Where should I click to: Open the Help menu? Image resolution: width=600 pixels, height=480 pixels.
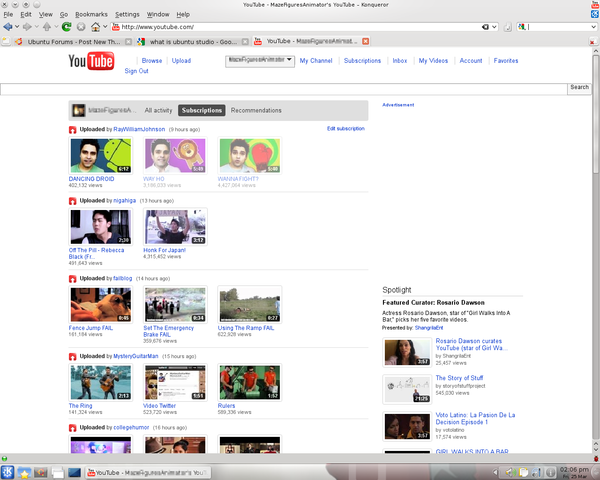tap(183, 15)
